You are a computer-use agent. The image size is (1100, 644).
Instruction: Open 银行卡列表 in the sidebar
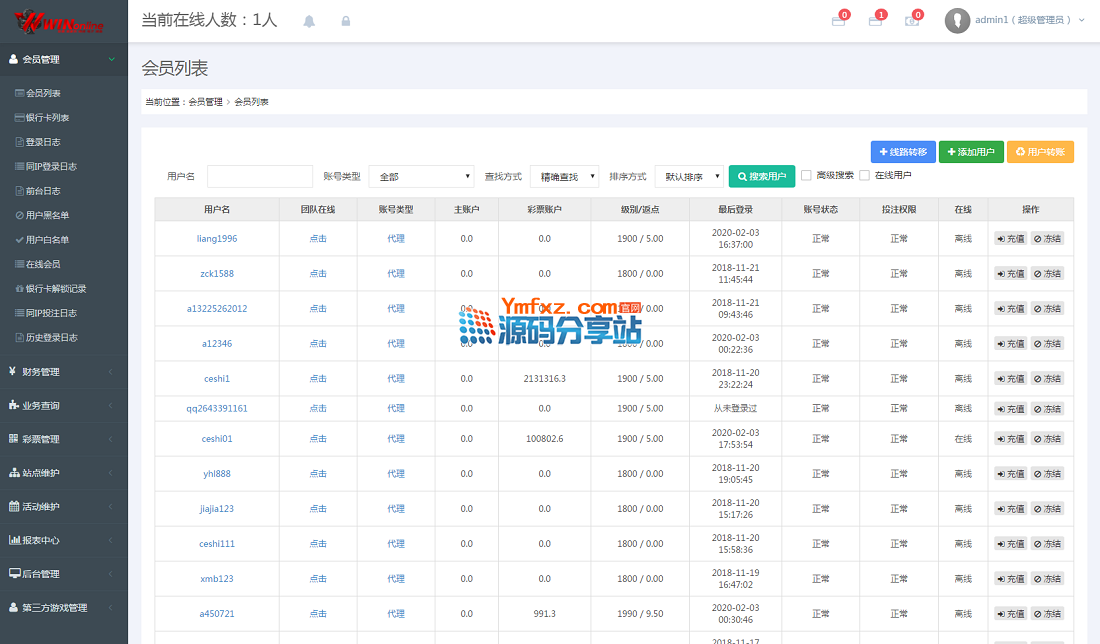[47, 118]
